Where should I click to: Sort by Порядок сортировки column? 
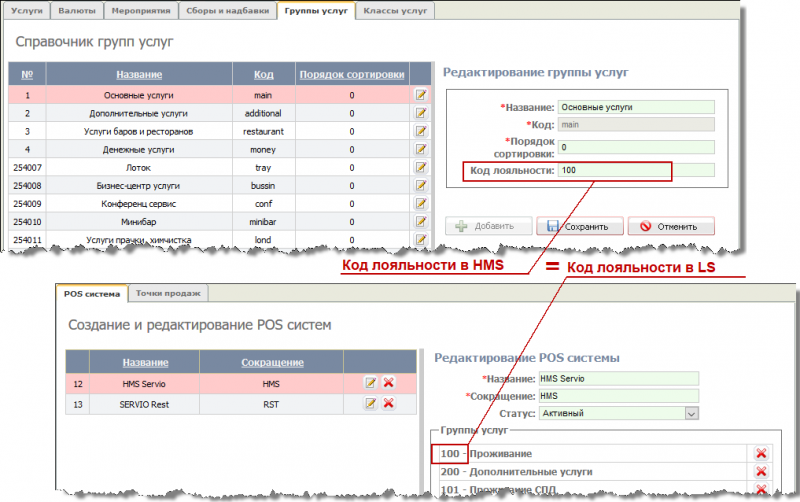(352, 74)
